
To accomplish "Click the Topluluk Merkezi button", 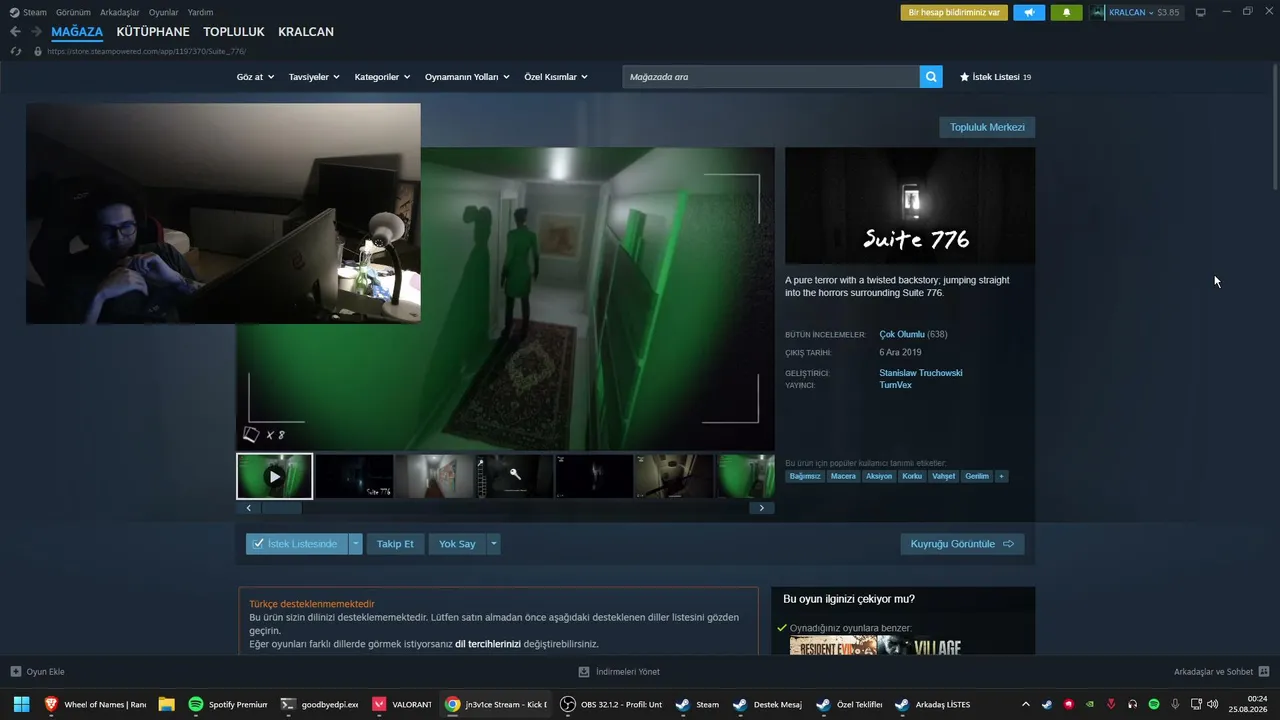I will [987, 127].
